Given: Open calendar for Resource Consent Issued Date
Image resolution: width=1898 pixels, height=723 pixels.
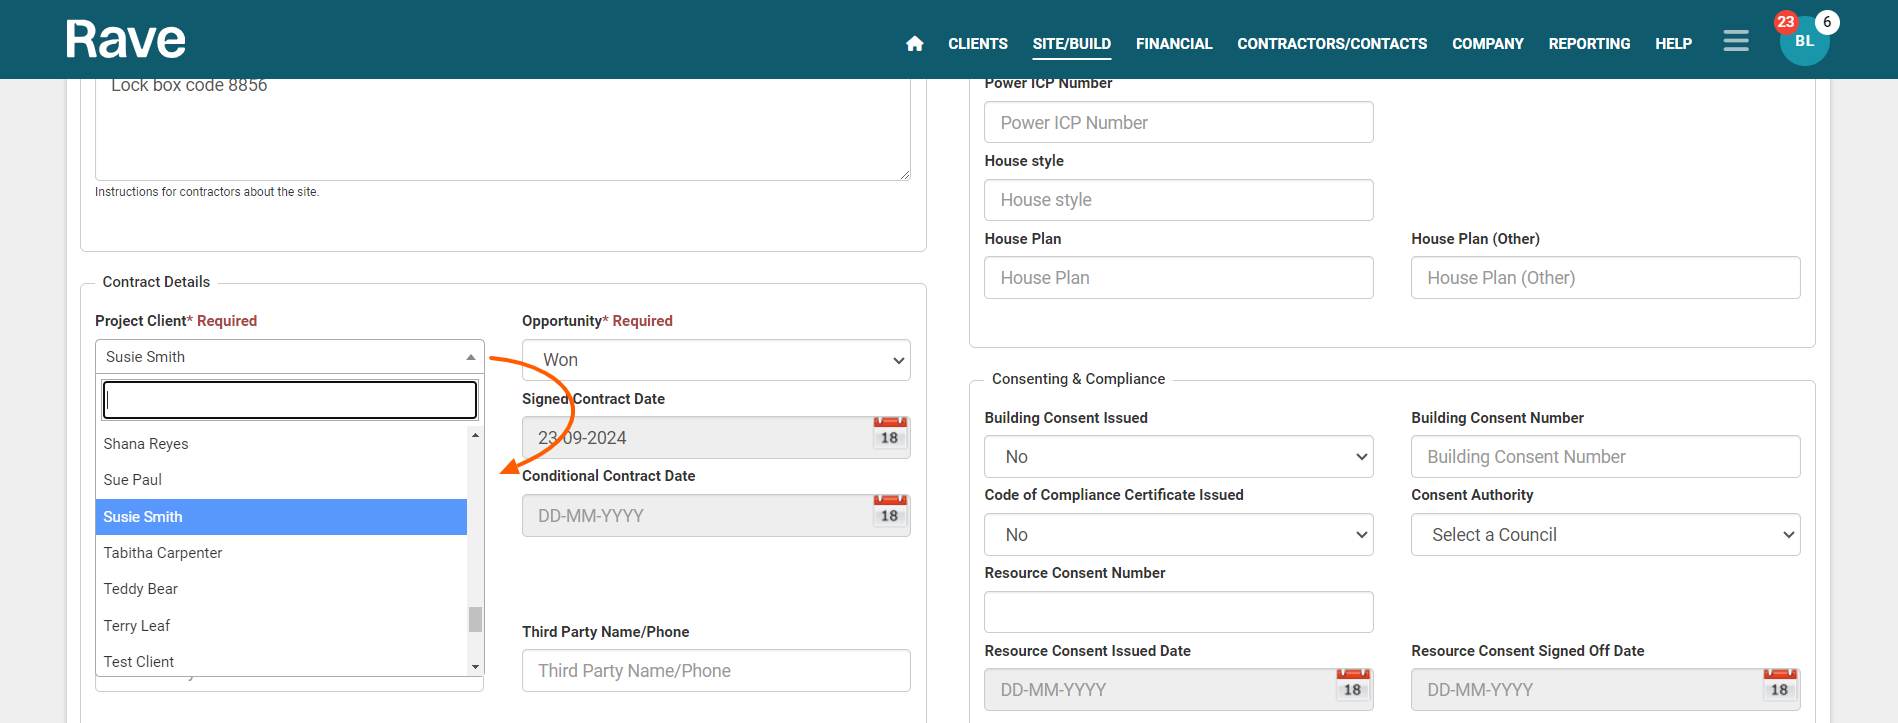Looking at the screenshot, I should (1353, 685).
